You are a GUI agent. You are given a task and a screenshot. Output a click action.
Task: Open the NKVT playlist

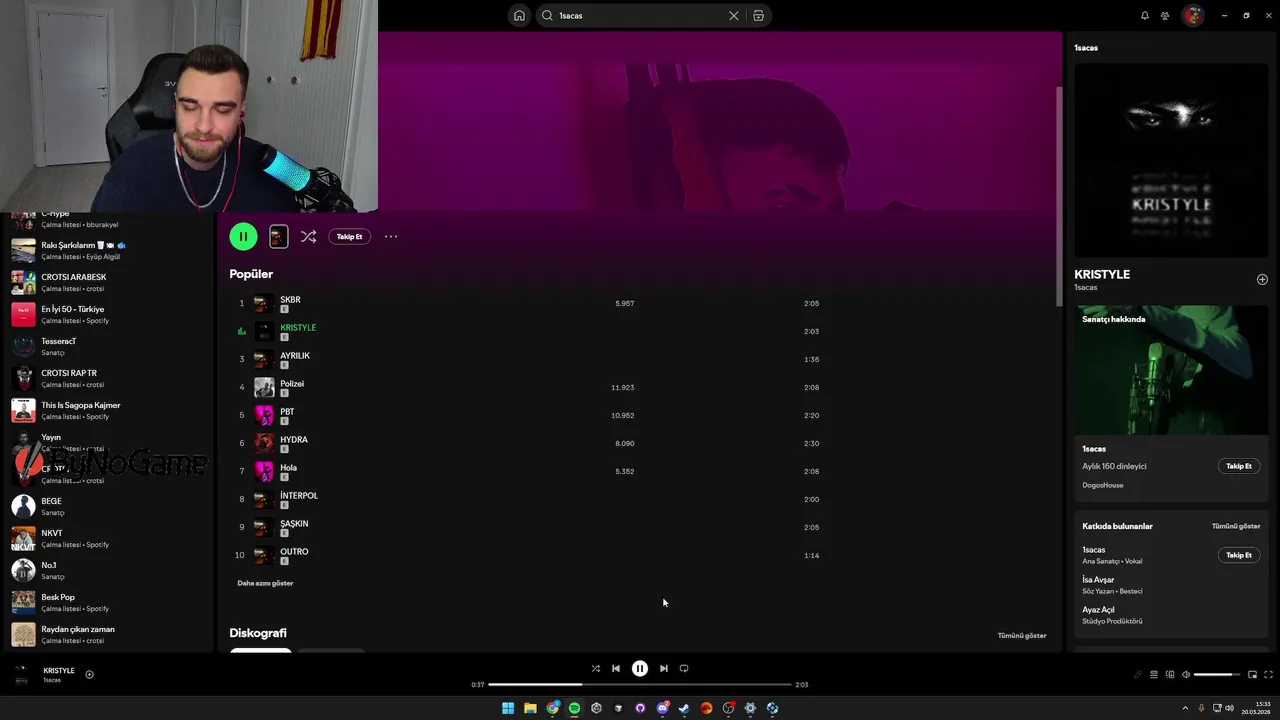point(108,538)
